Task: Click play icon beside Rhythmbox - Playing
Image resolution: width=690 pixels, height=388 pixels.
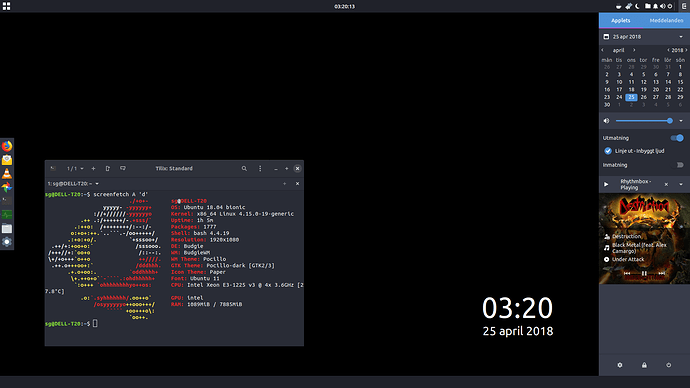Action: (x=606, y=185)
